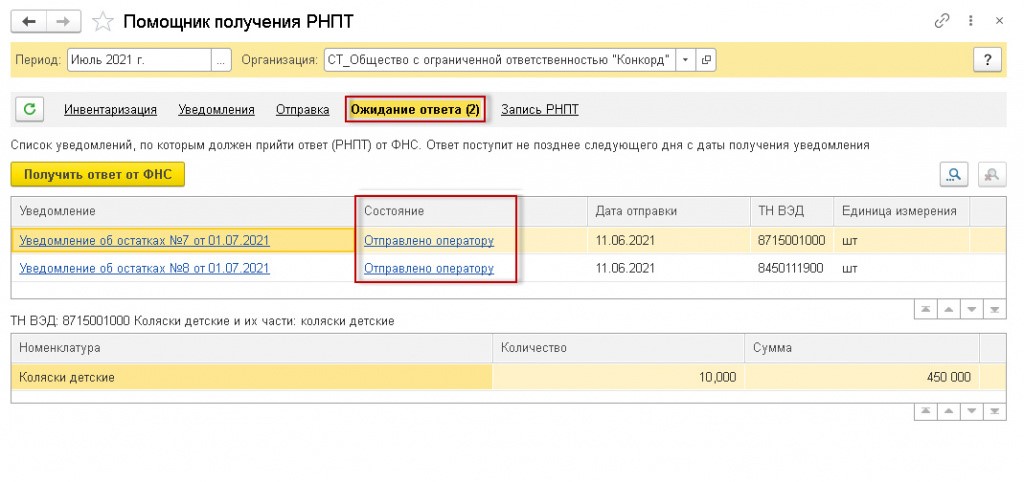The image size is (1024, 482).
Task: Click the Отправлено оператору status in the first row
Action: [428, 240]
